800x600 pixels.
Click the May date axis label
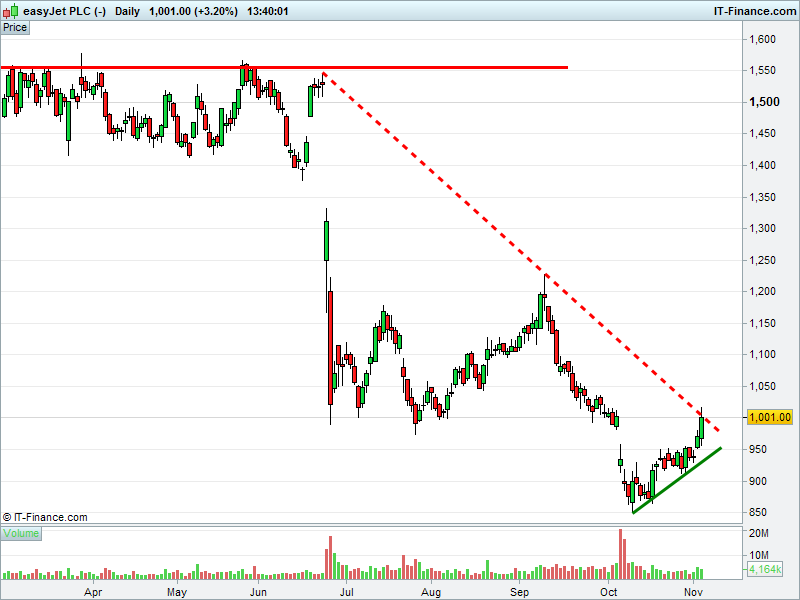(x=177, y=592)
